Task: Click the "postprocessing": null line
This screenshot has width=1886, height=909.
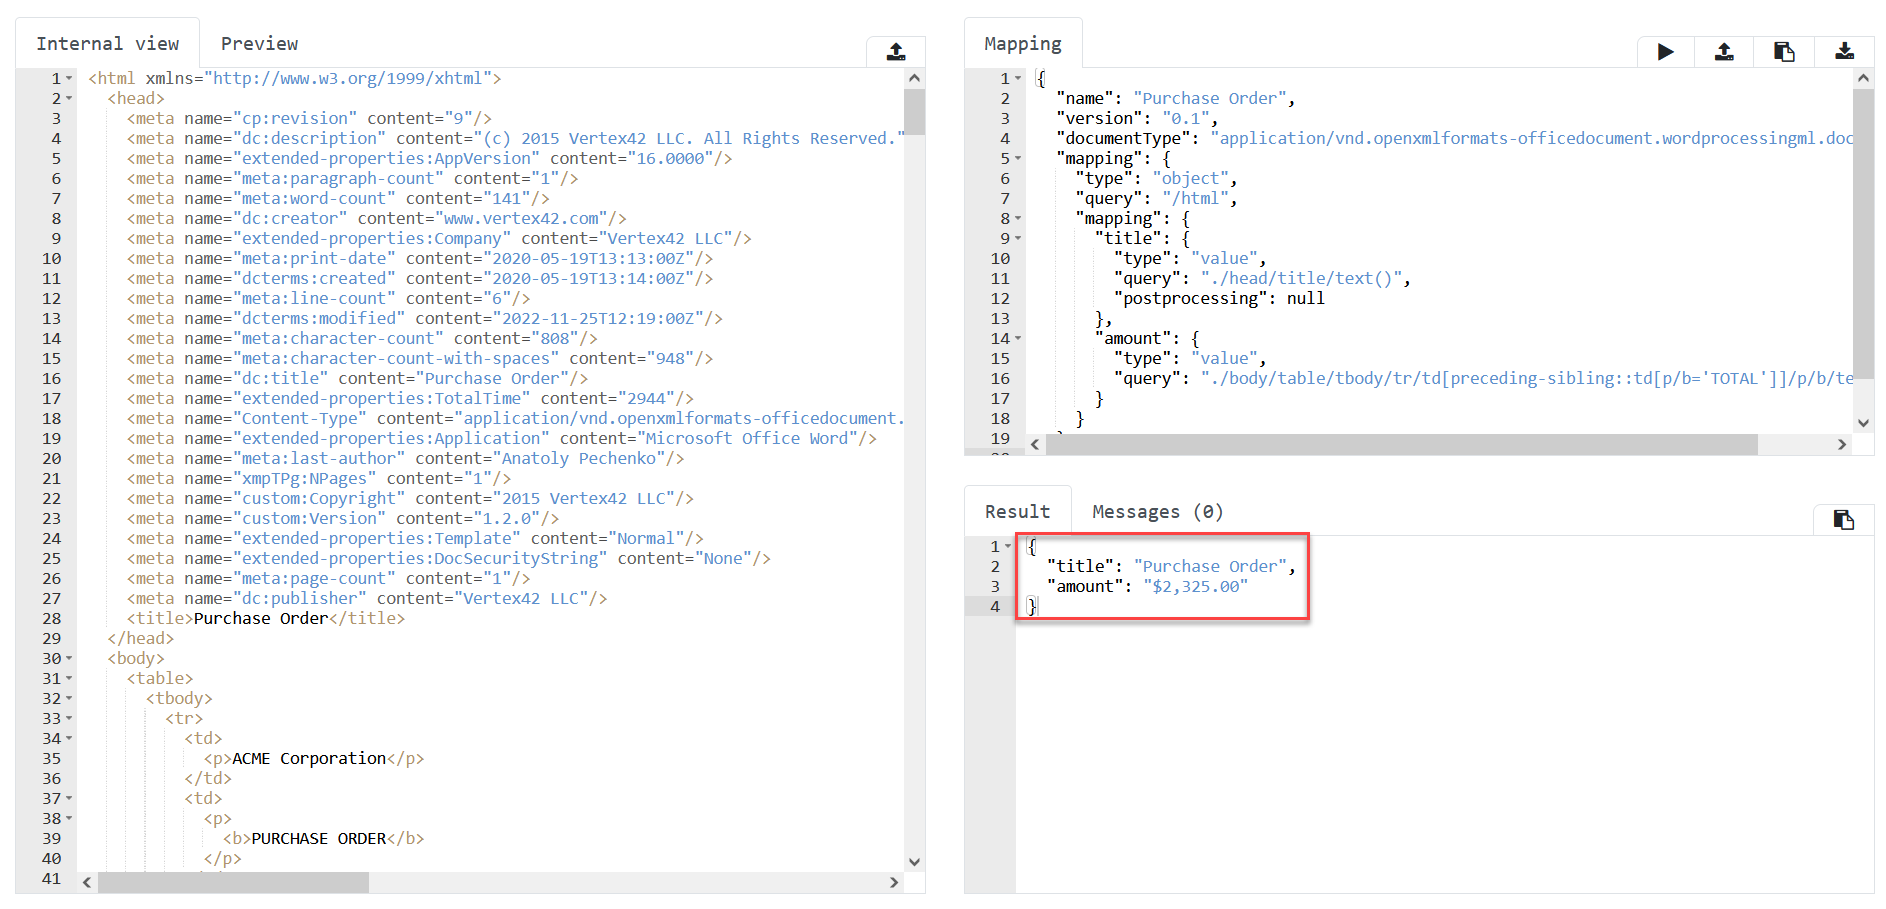Action: pyautogui.click(x=1219, y=298)
